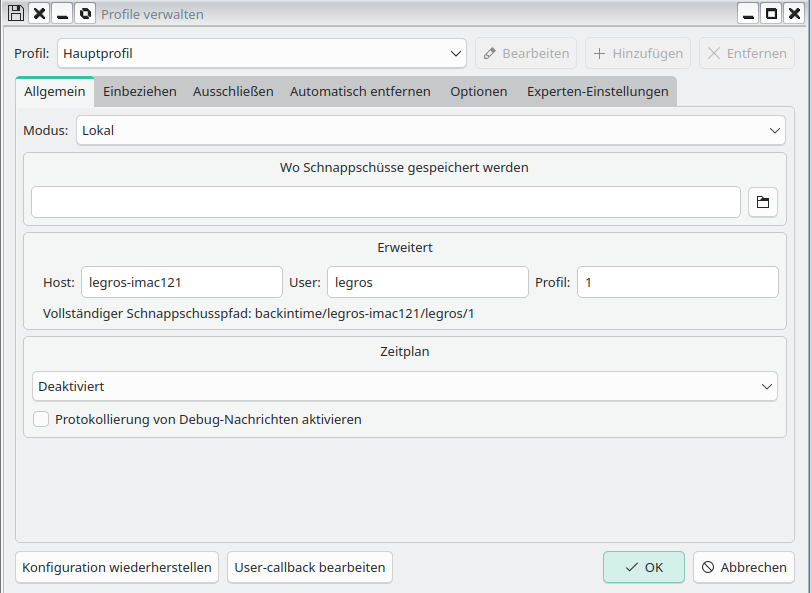Click into the Host field containing legros-imac121
812x593 pixels.
pyautogui.click(x=182, y=282)
